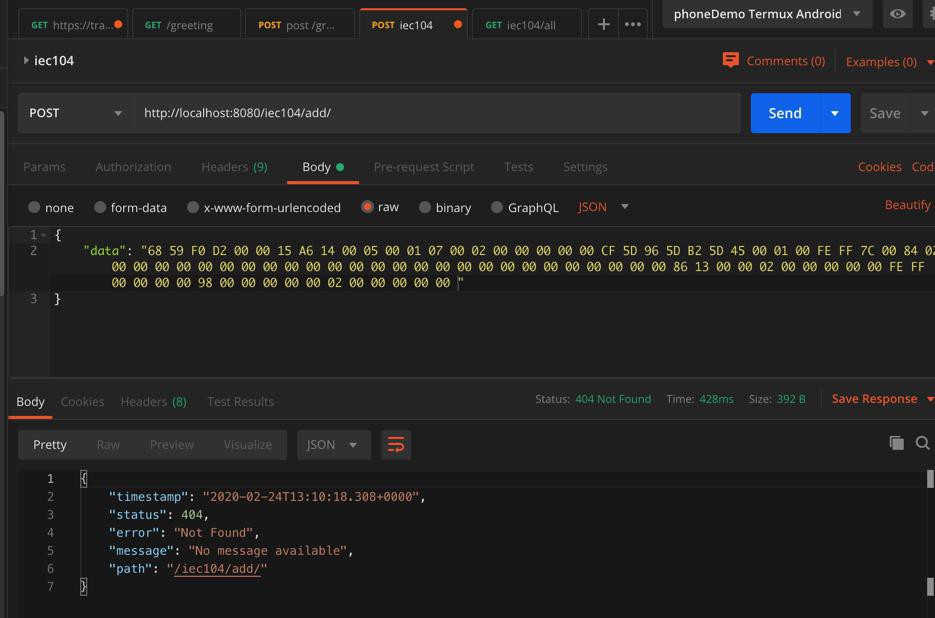Open the Authorization tab
Image resolution: width=935 pixels, height=618 pixels.
[133, 167]
